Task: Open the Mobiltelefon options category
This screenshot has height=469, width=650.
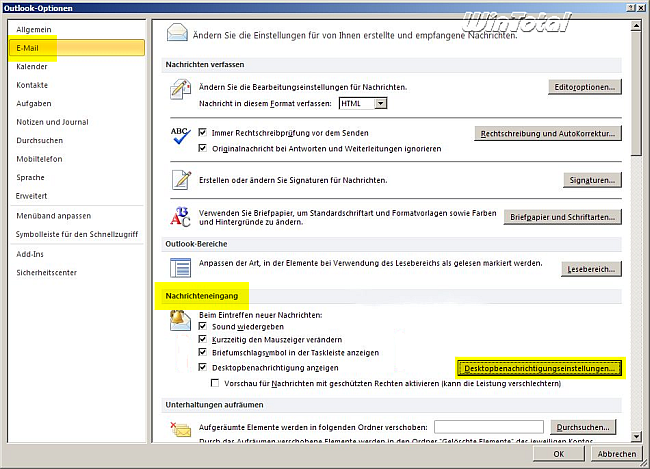Action: tap(77, 159)
